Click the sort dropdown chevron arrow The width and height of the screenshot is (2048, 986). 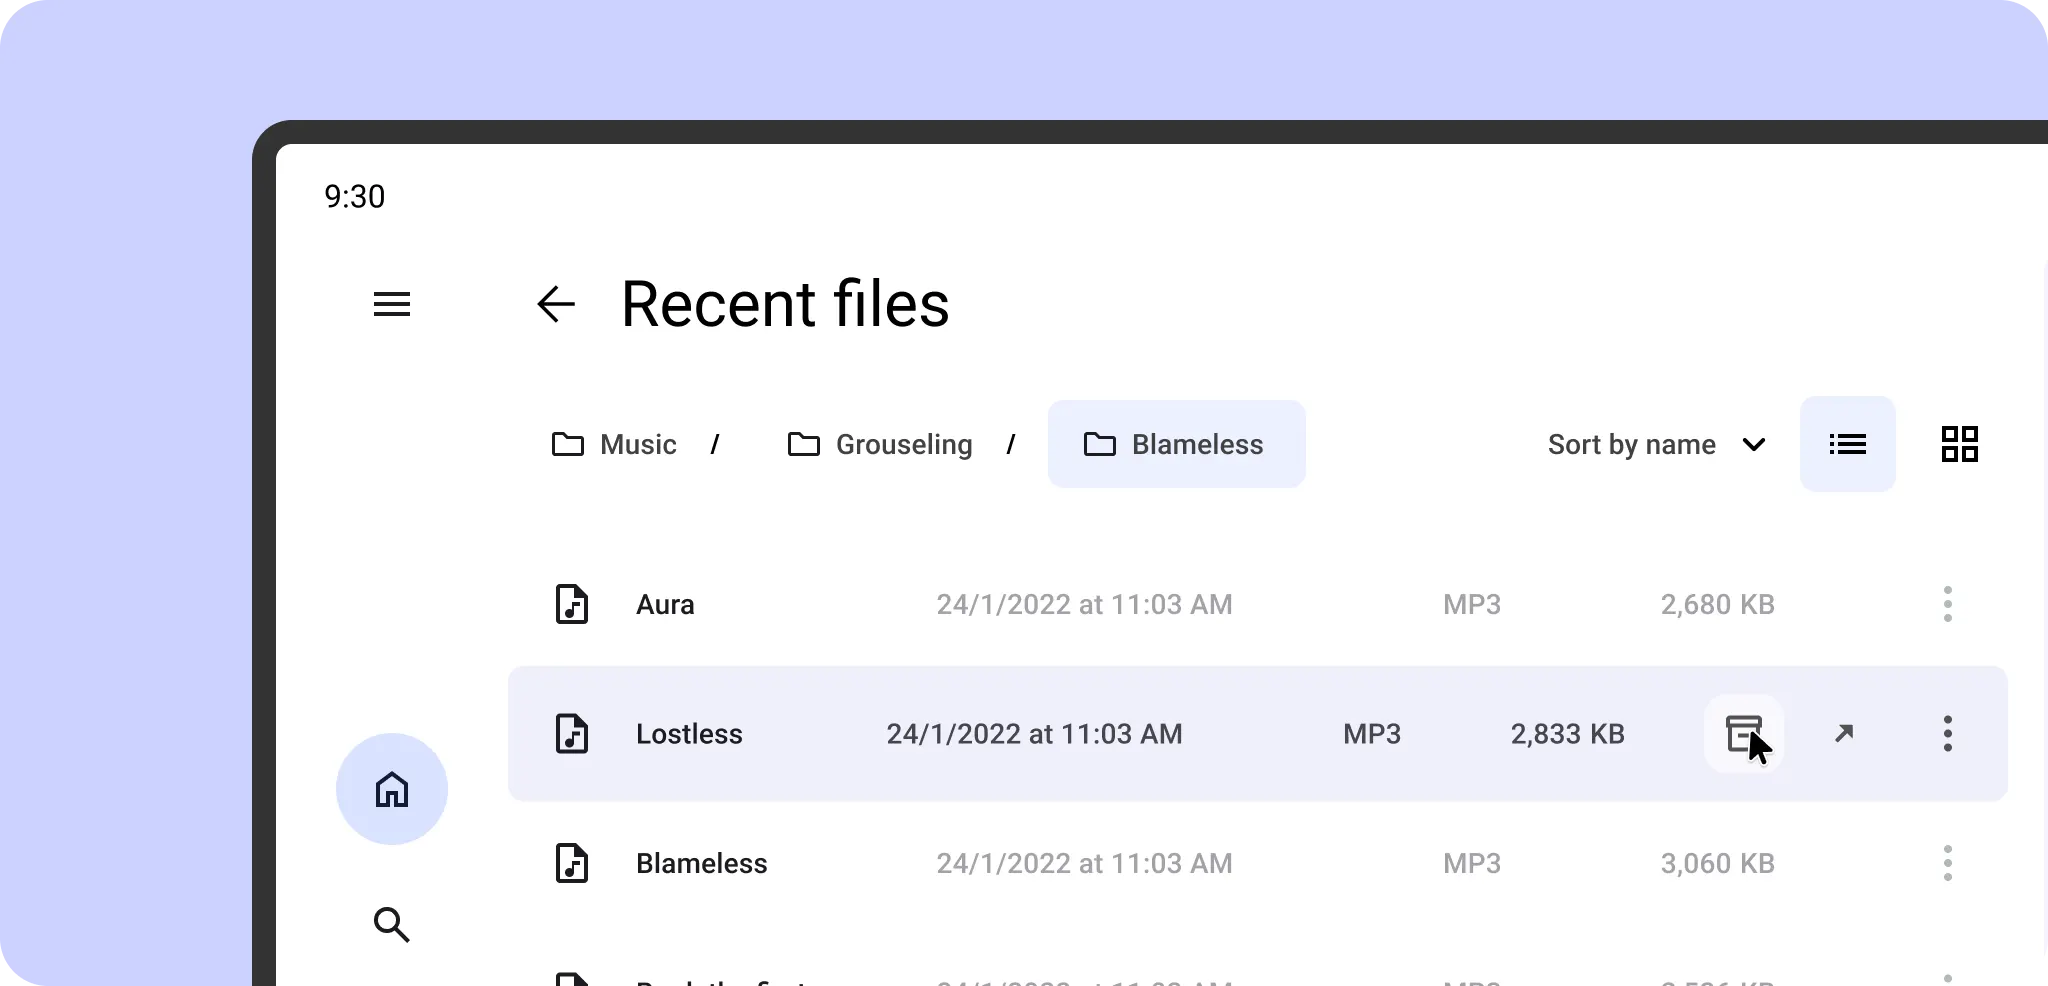[1754, 444]
